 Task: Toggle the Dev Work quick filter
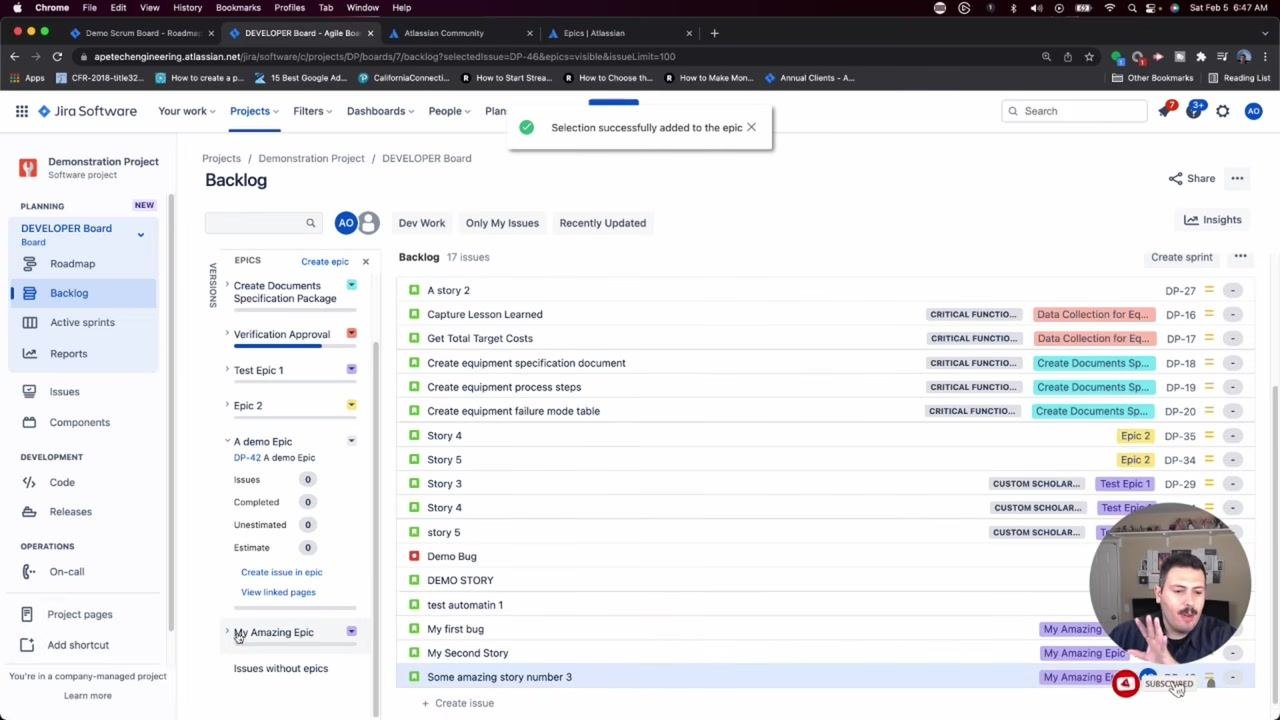click(x=422, y=223)
